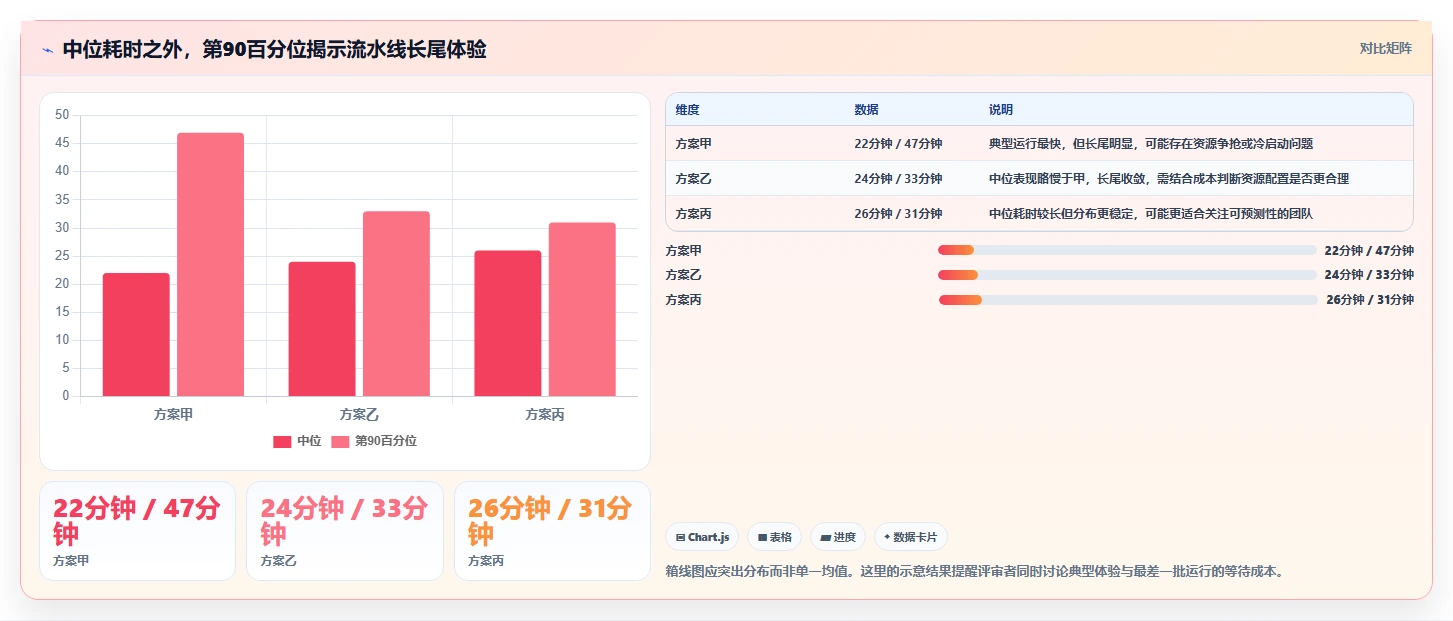Viewport: 1453px width, 621px height.
Task: Click the 方案丙 x-axis label
Action: coord(545,414)
